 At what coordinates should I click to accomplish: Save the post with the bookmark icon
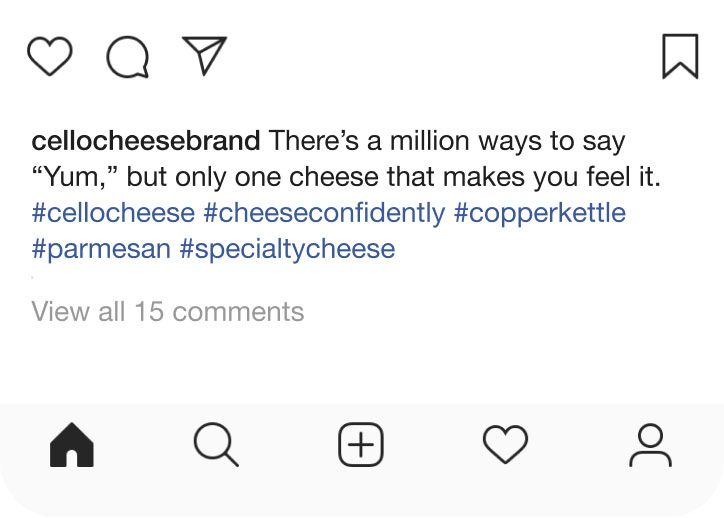(680, 56)
